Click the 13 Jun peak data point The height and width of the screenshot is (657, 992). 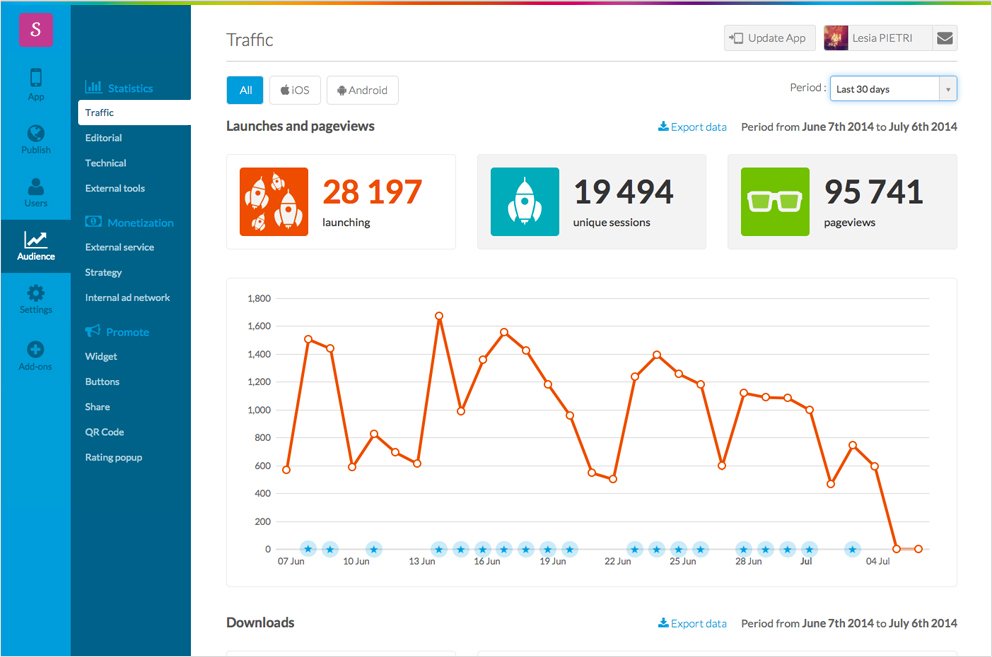[x=439, y=316]
